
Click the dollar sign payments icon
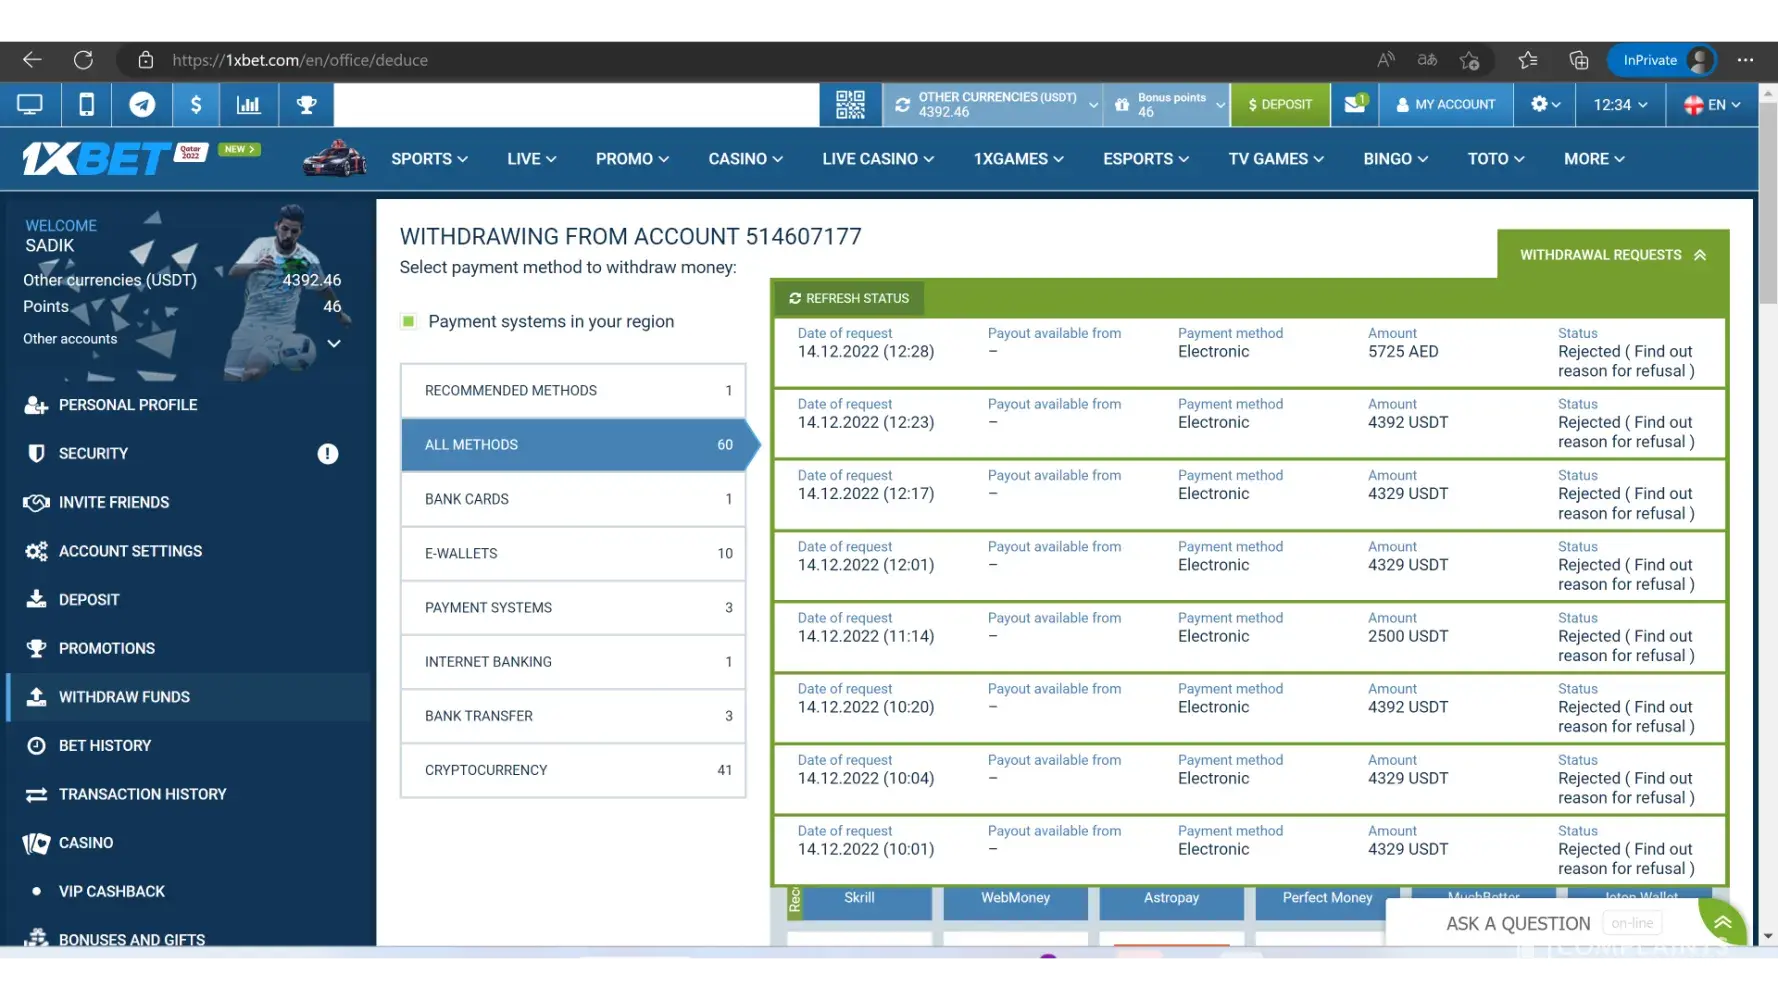[196, 105]
